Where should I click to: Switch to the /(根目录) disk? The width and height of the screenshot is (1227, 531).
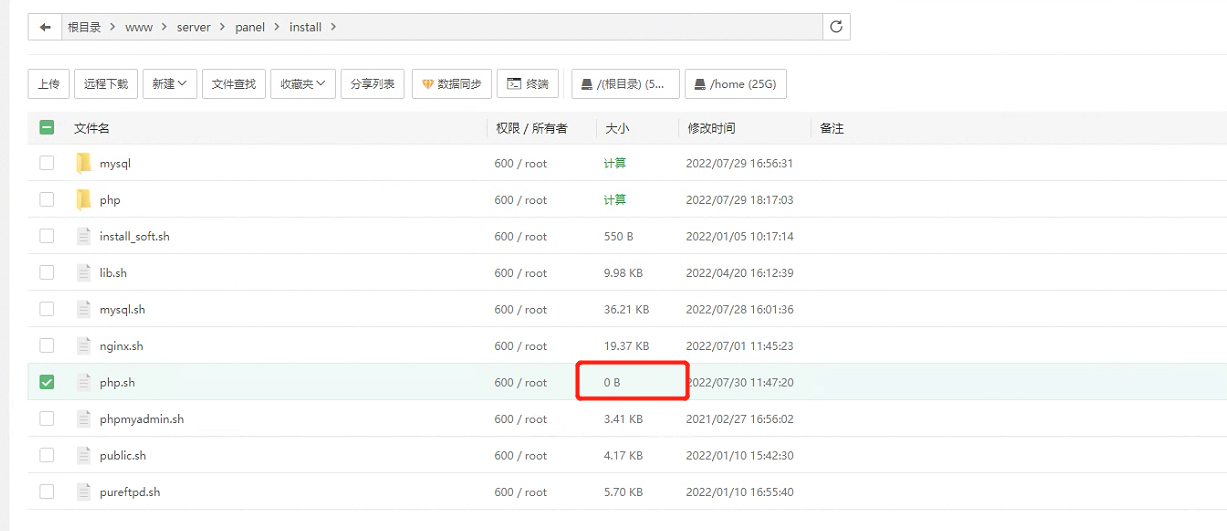click(625, 84)
